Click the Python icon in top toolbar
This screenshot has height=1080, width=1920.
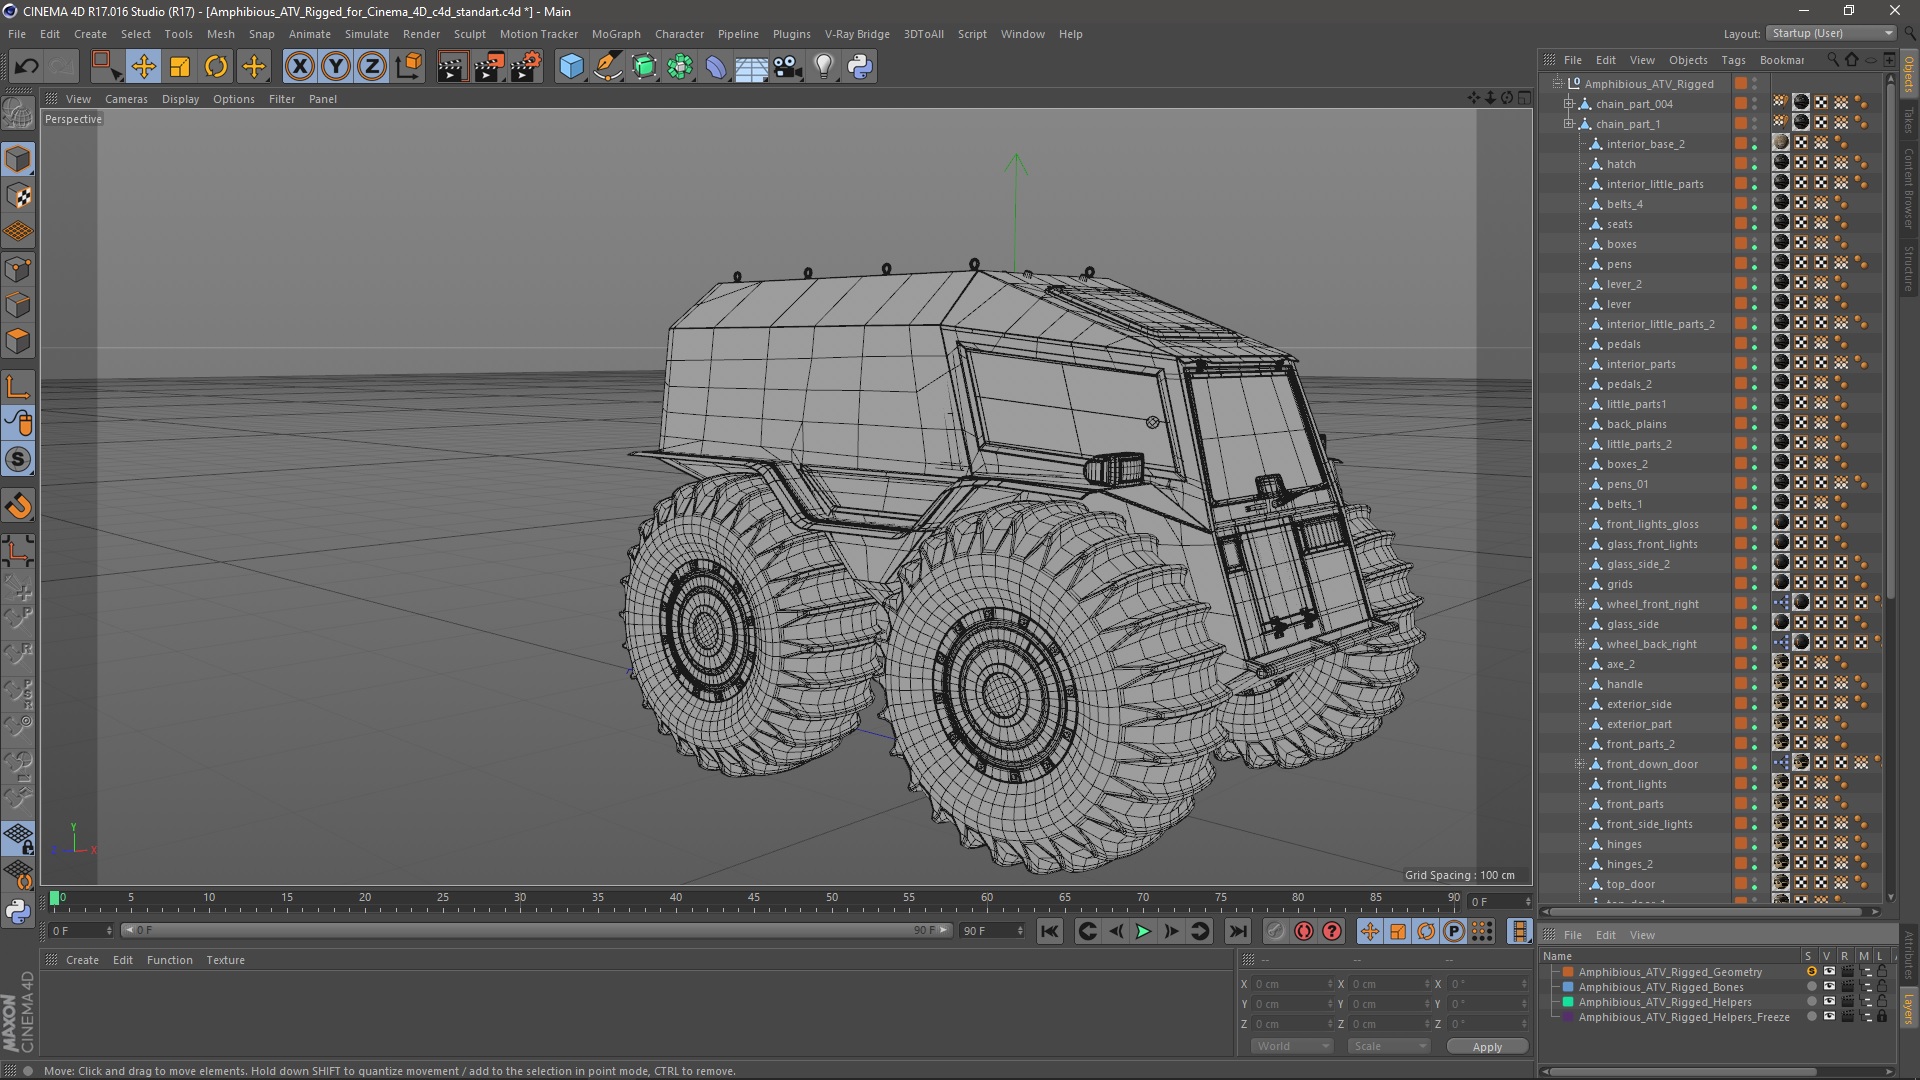861,67
